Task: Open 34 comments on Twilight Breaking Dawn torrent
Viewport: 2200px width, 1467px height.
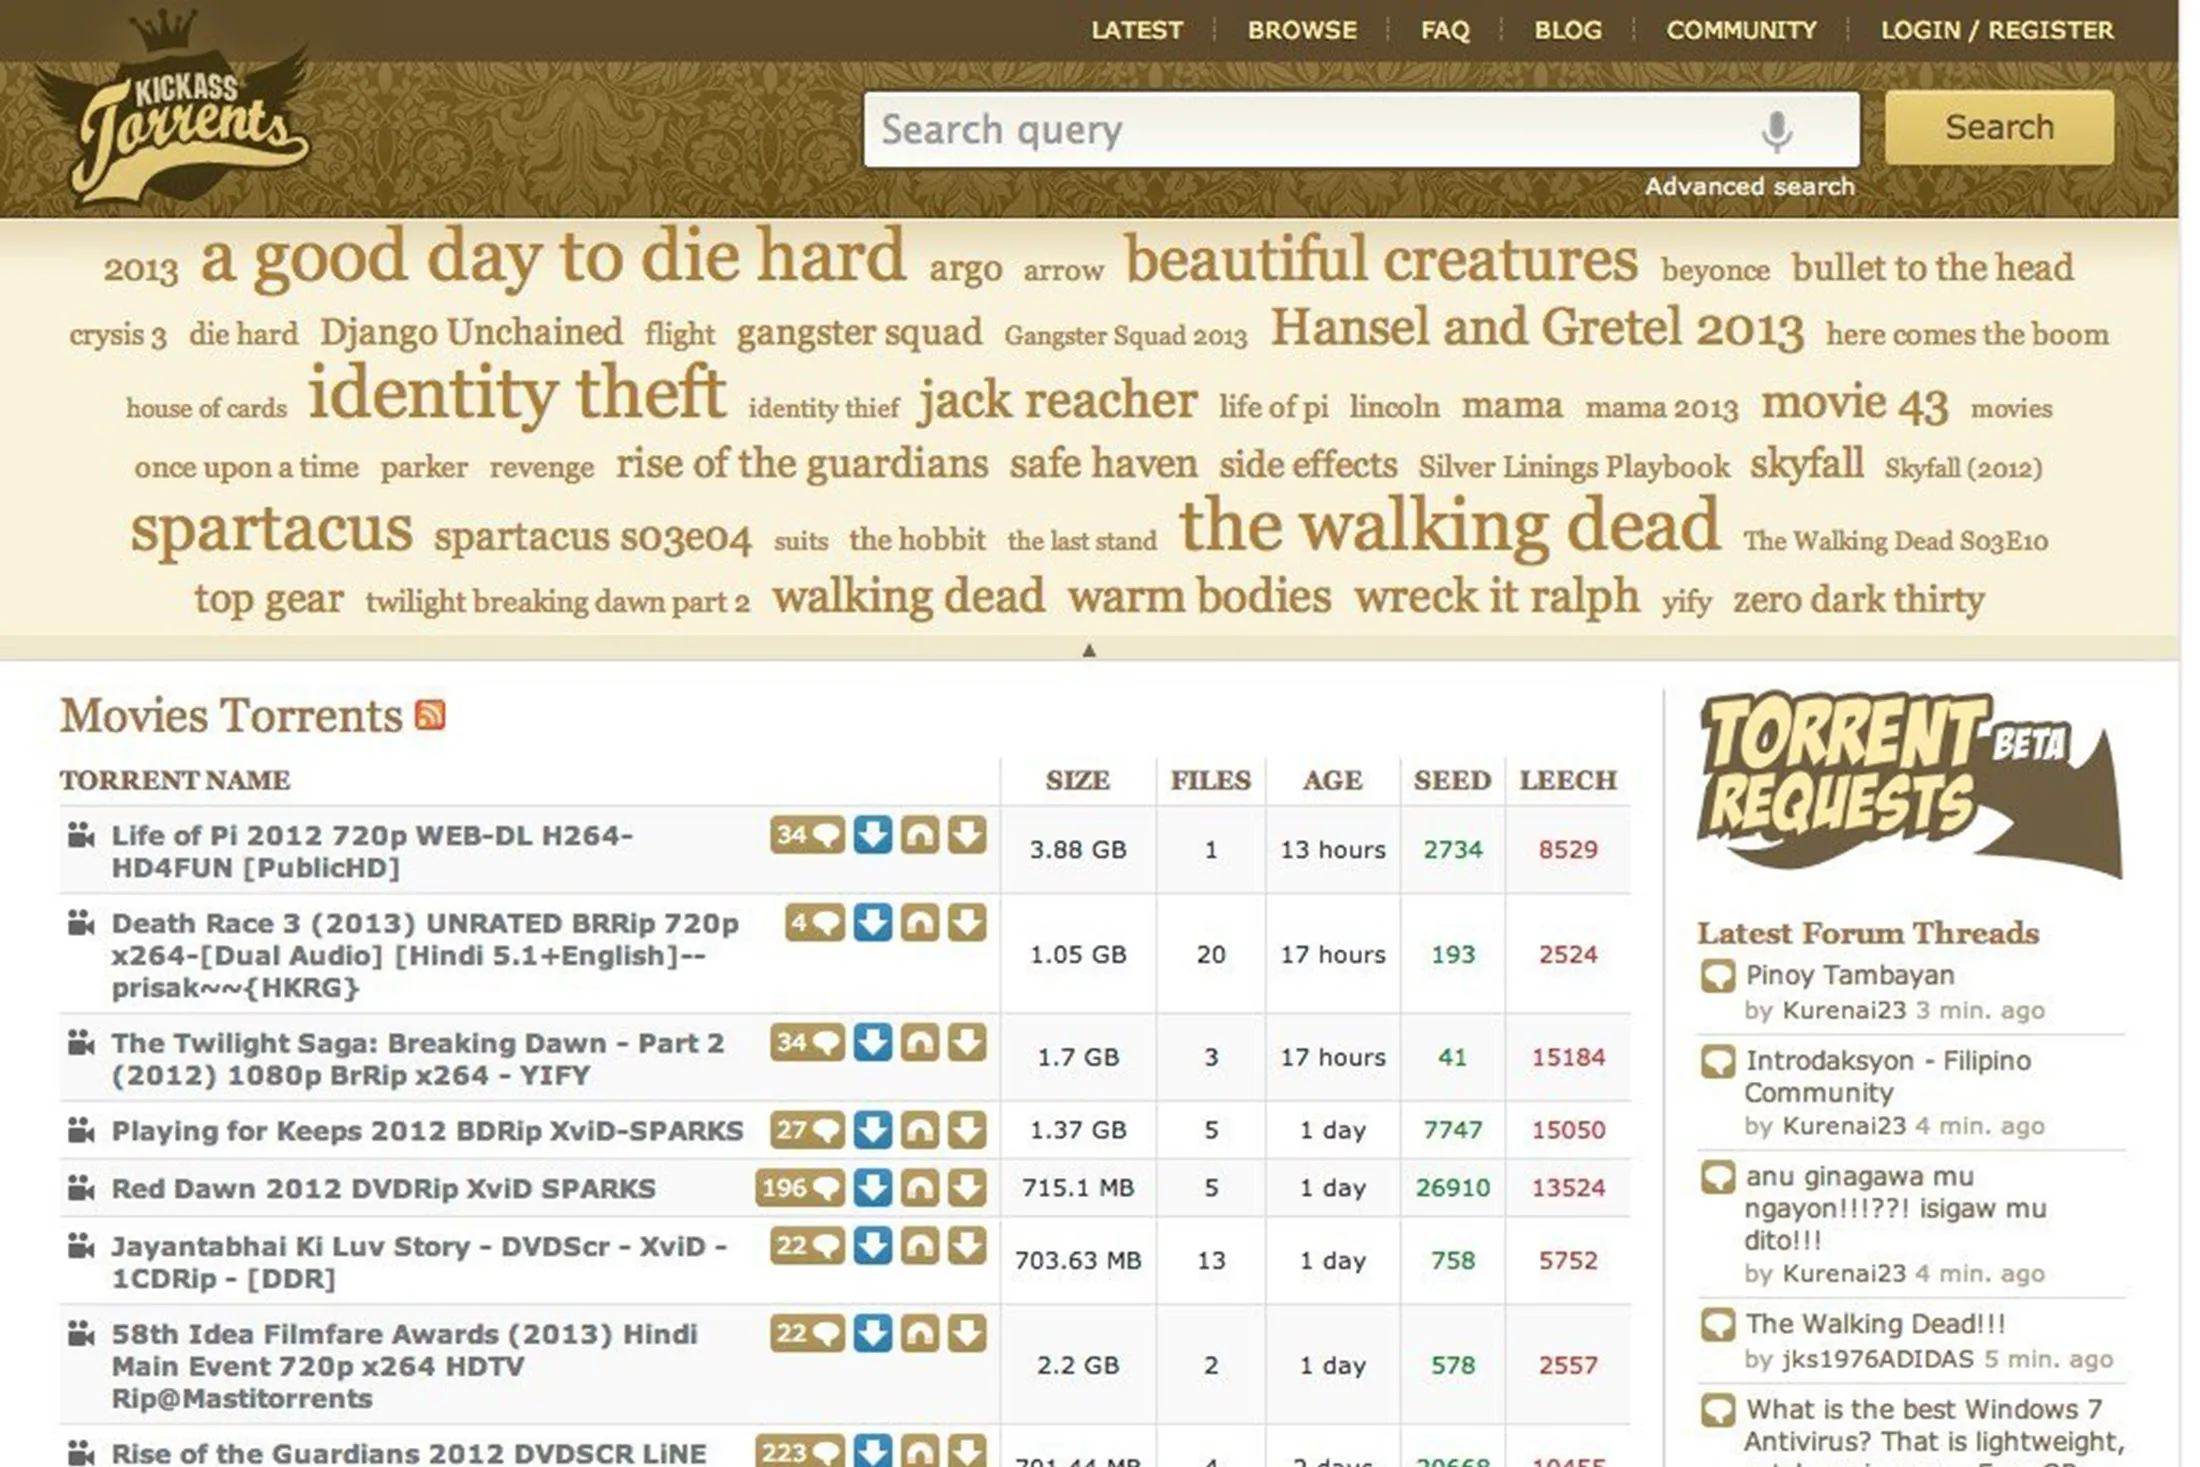Action: point(806,1043)
